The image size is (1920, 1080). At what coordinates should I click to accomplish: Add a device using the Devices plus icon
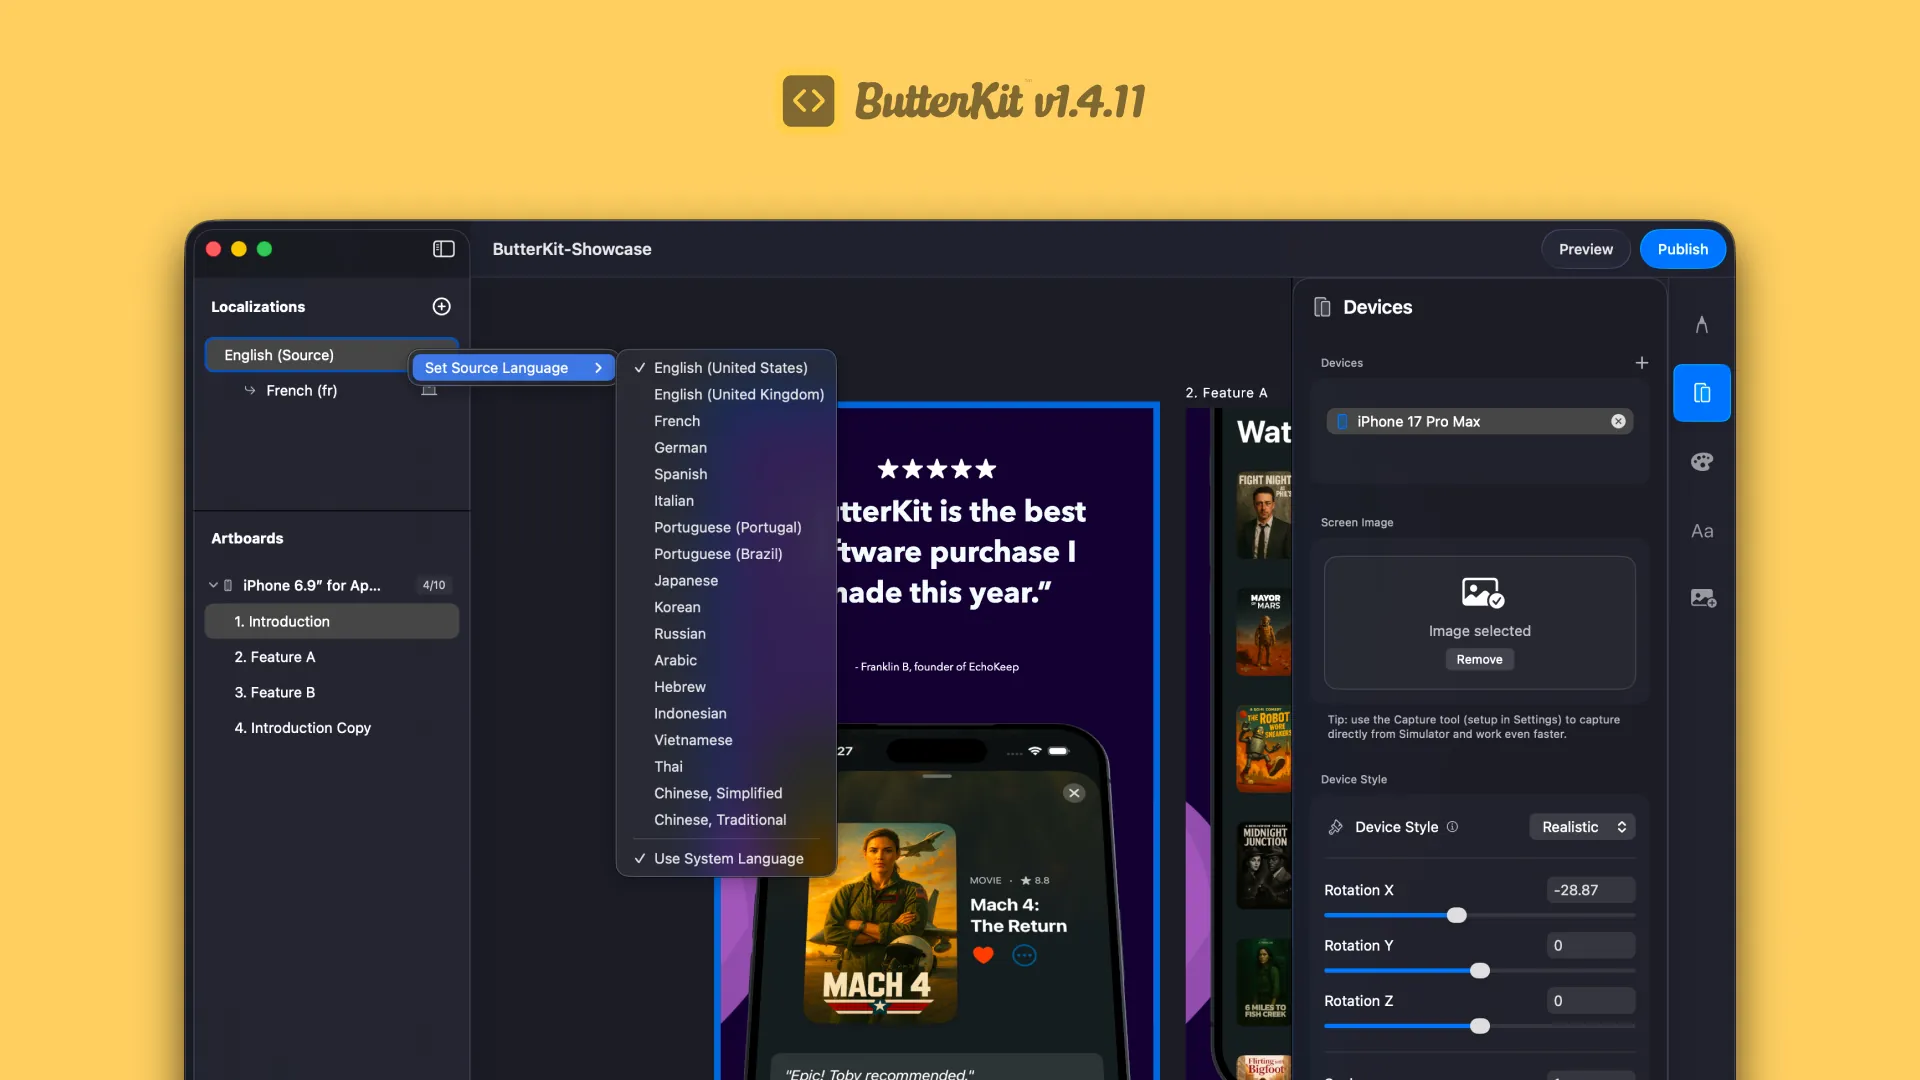(1641, 362)
